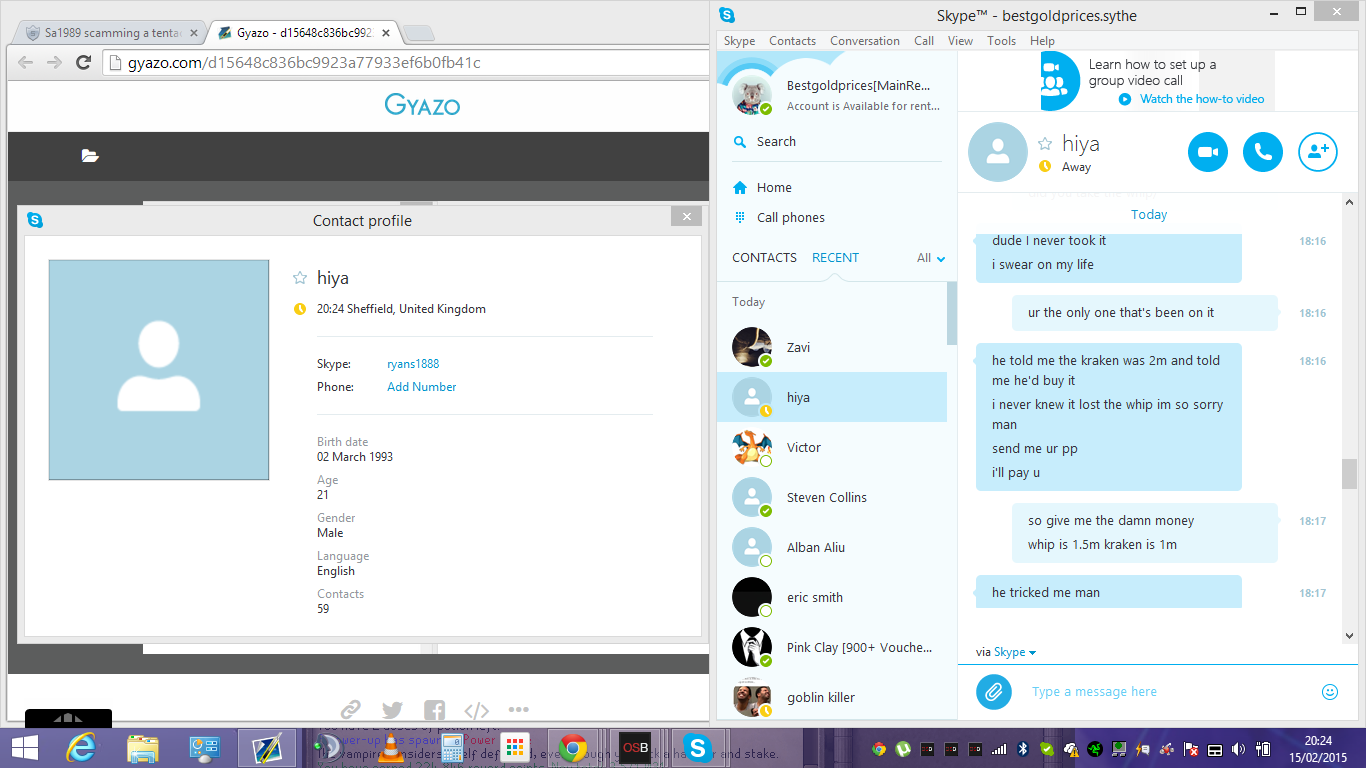The width and height of the screenshot is (1366, 768).
Task: Click the ryans1888 Skype name link
Action: tap(413, 364)
